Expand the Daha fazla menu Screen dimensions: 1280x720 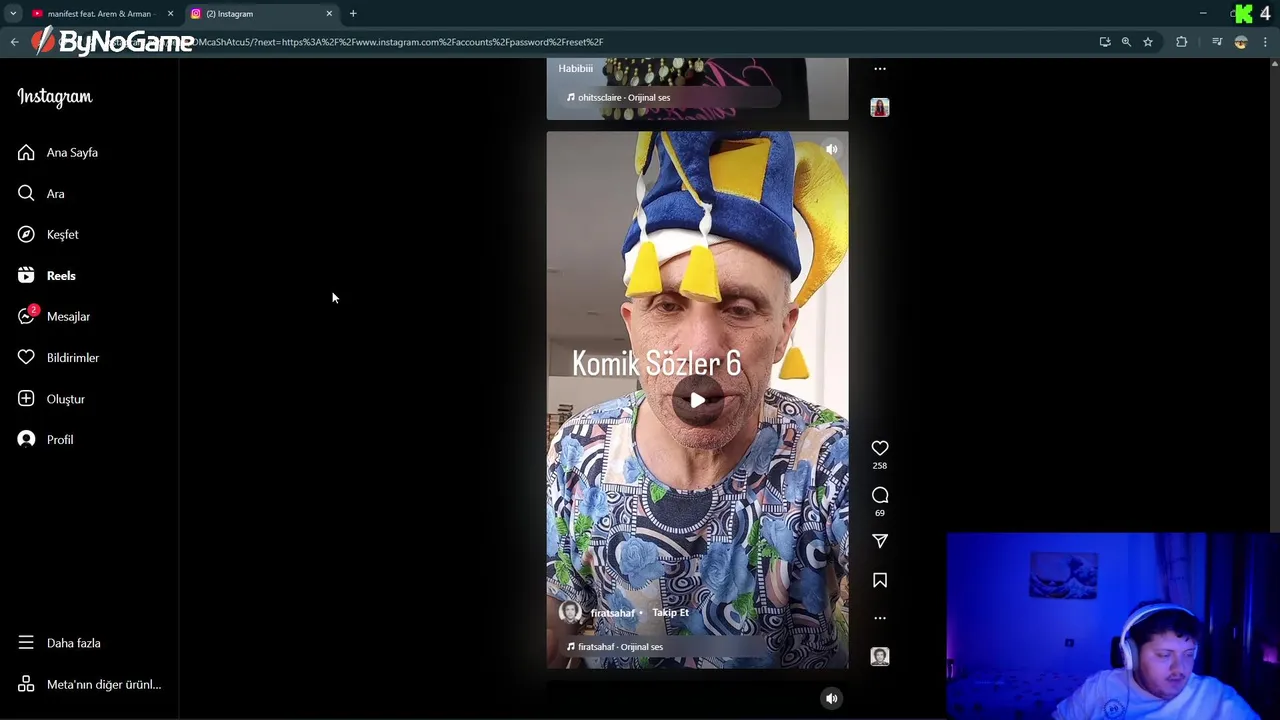(x=59, y=643)
